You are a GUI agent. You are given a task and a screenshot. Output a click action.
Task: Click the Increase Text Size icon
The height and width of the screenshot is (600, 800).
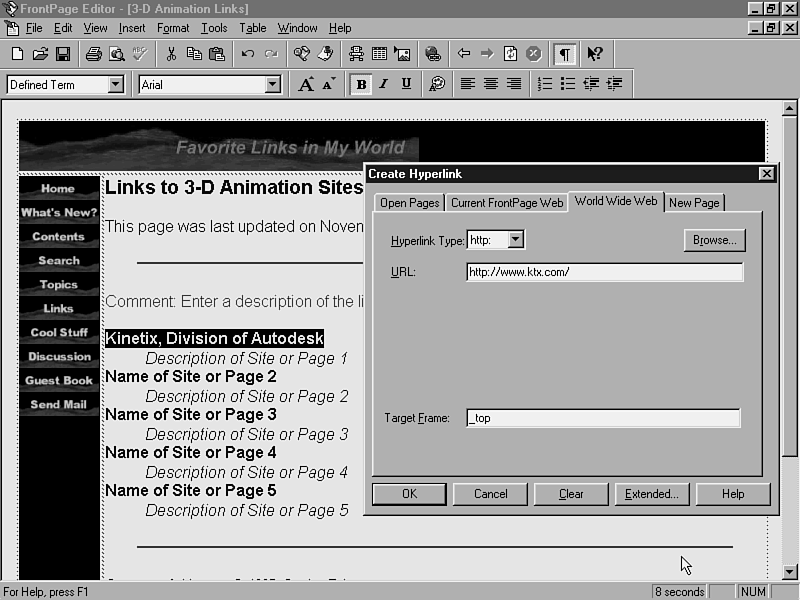(x=306, y=85)
